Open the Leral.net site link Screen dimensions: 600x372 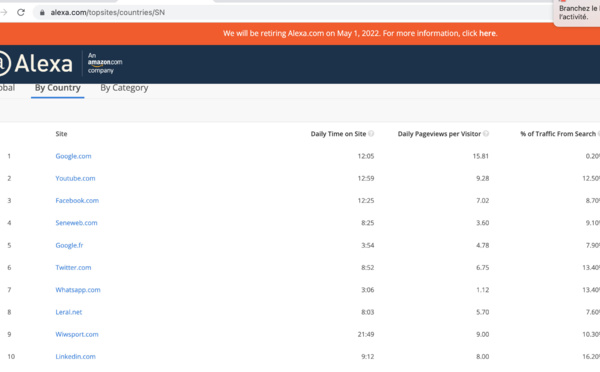(68, 312)
